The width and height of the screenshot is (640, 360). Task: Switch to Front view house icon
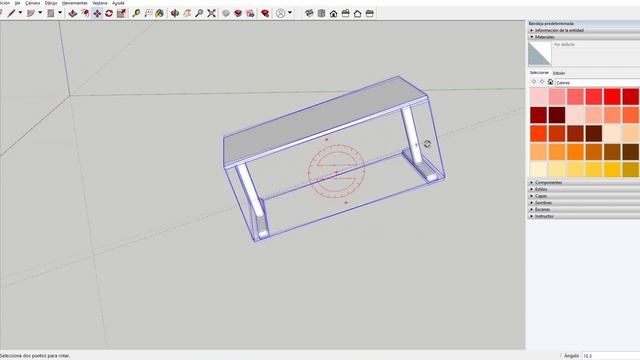tap(333, 13)
